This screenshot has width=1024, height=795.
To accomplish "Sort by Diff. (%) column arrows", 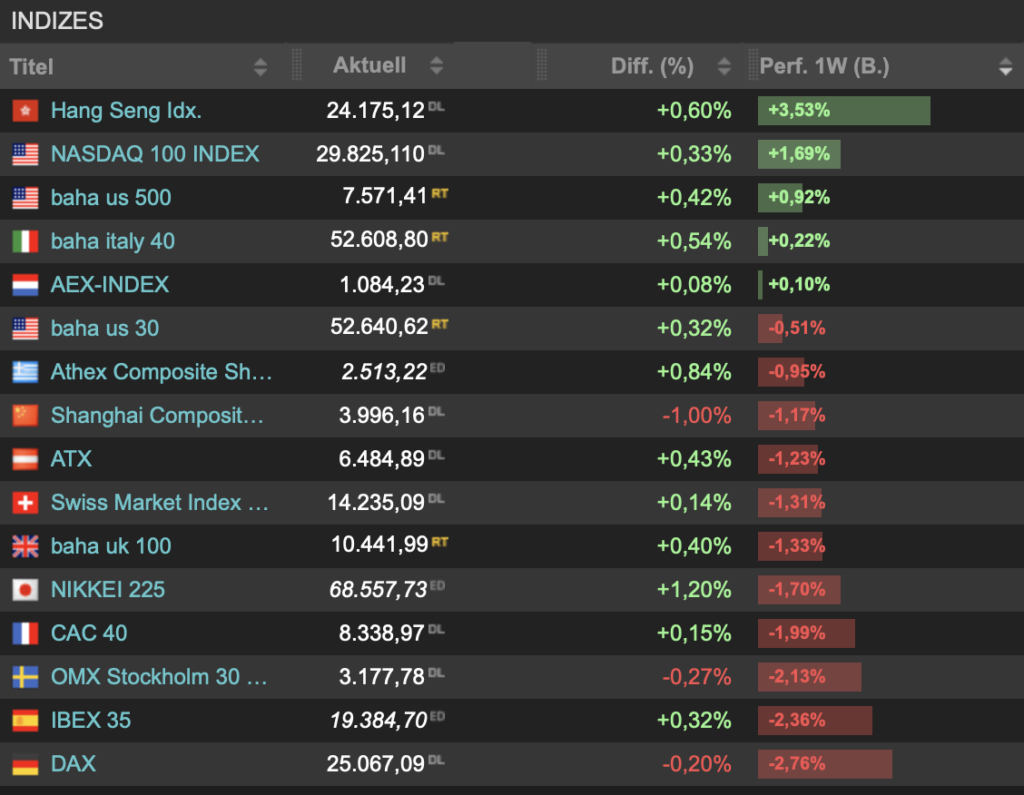I will tap(724, 66).
